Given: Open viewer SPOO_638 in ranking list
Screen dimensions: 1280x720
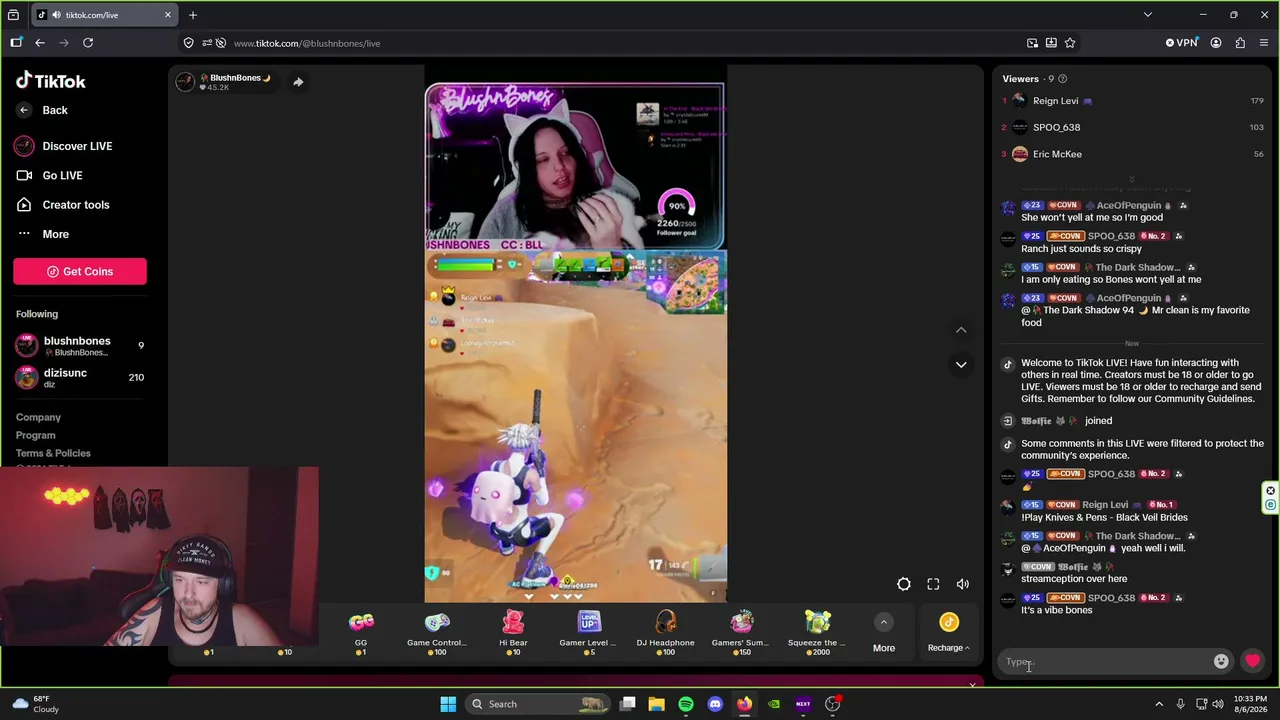Looking at the screenshot, I should [1133, 127].
